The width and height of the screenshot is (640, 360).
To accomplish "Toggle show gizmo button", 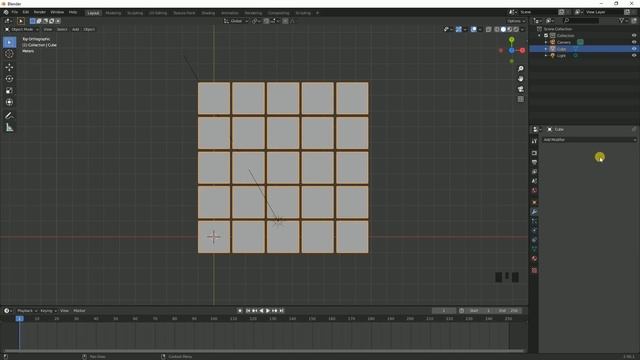I will coord(459,29).
